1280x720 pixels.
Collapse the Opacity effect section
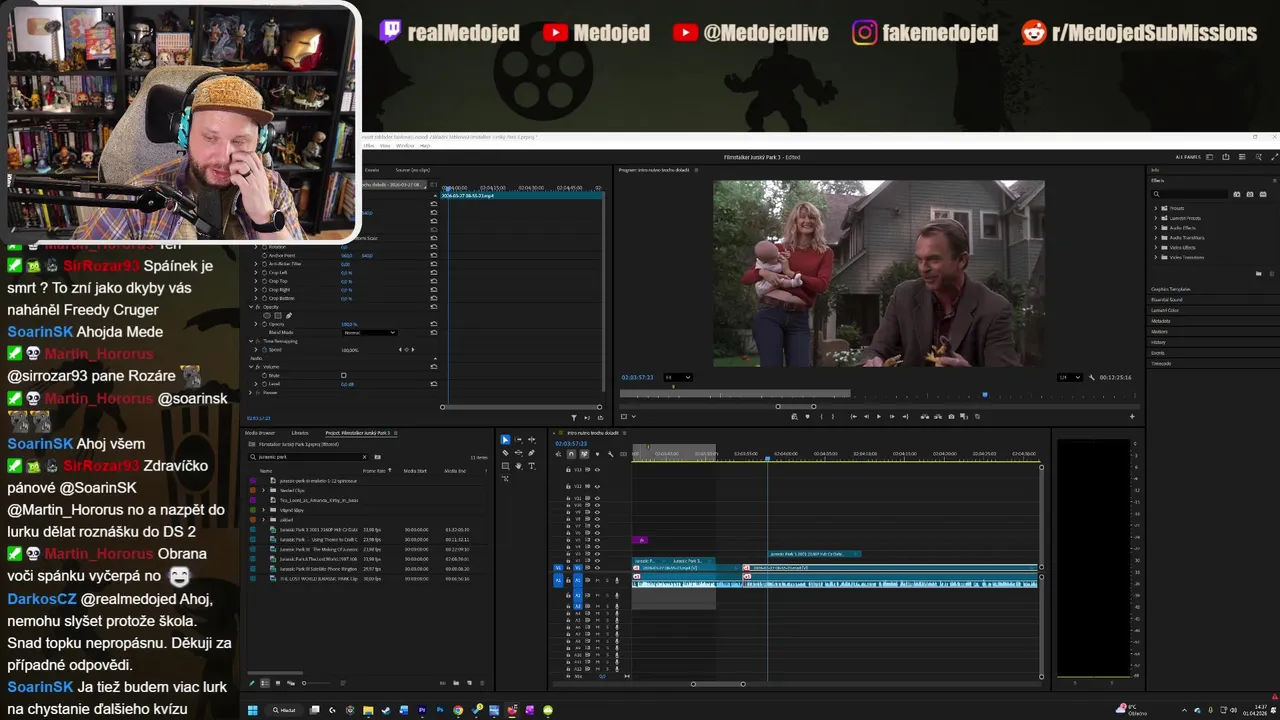(x=251, y=307)
